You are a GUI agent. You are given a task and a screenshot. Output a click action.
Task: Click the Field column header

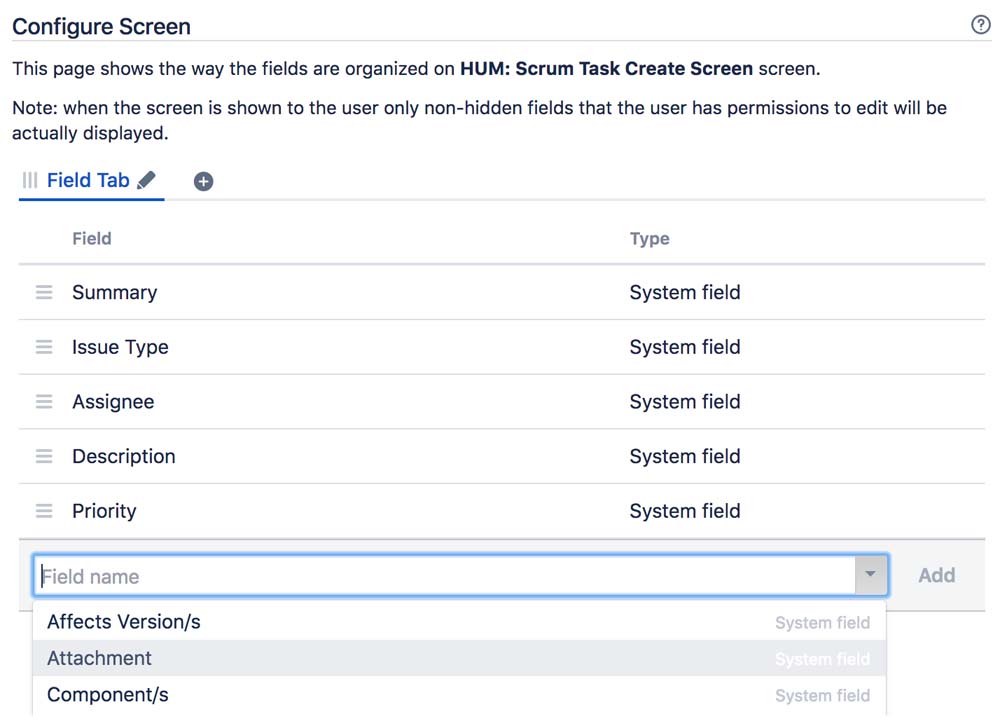coord(92,238)
